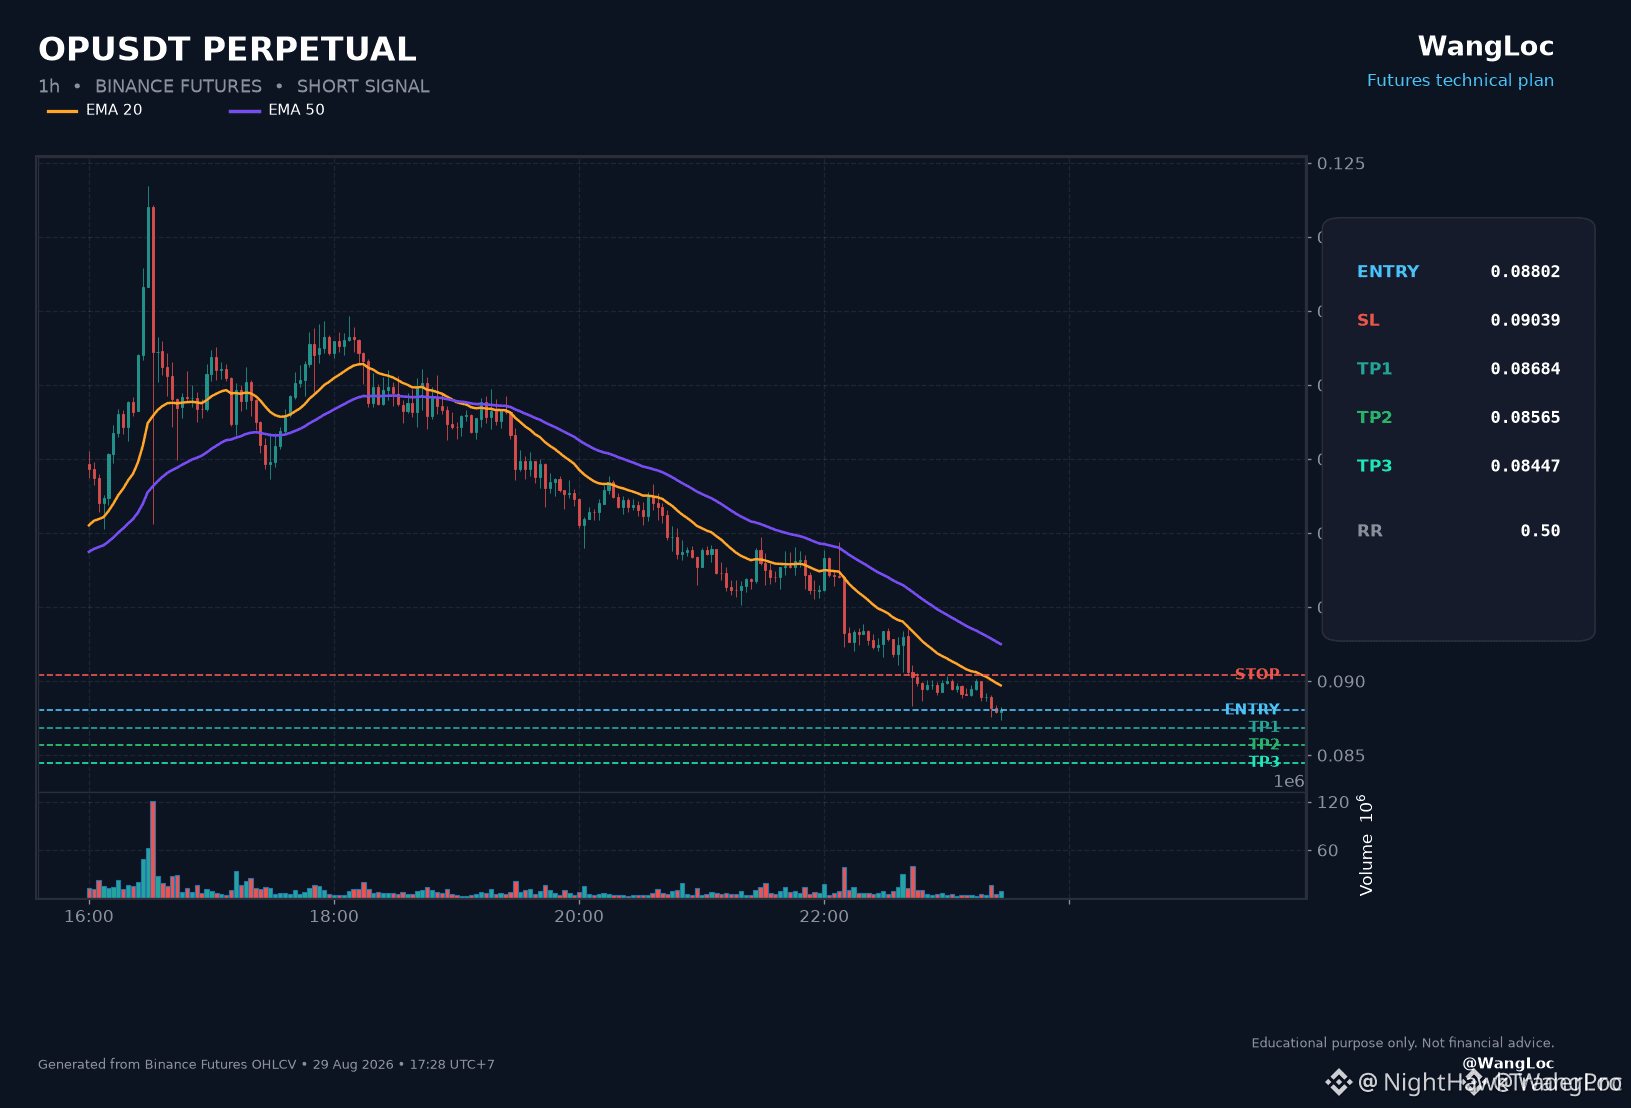Click 'Generated from Binance Futures OHLCV' footer text
Screen dimensions: 1631x1108
click(167, 1065)
